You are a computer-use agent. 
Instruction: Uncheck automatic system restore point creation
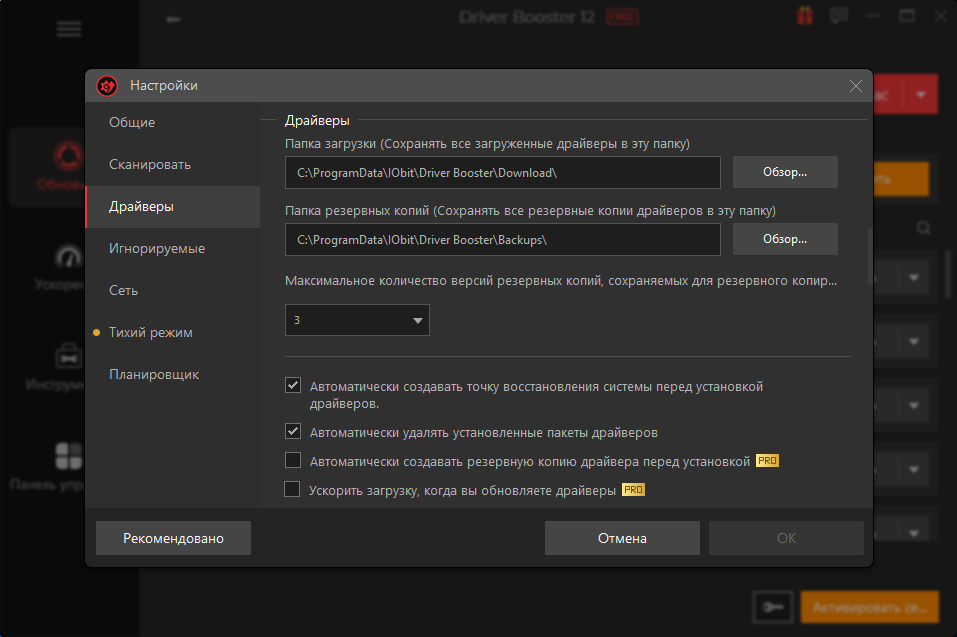pyautogui.click(x=293, y=385)
